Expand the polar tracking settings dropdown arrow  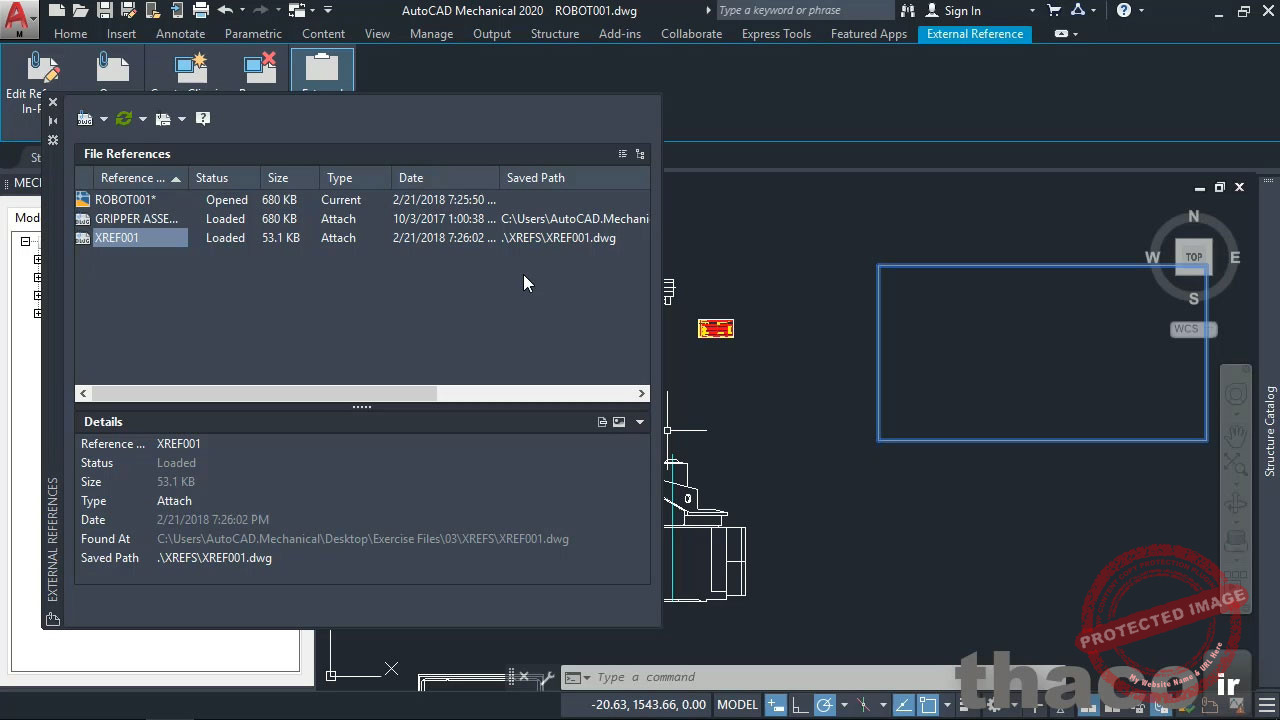coord(843,705)
